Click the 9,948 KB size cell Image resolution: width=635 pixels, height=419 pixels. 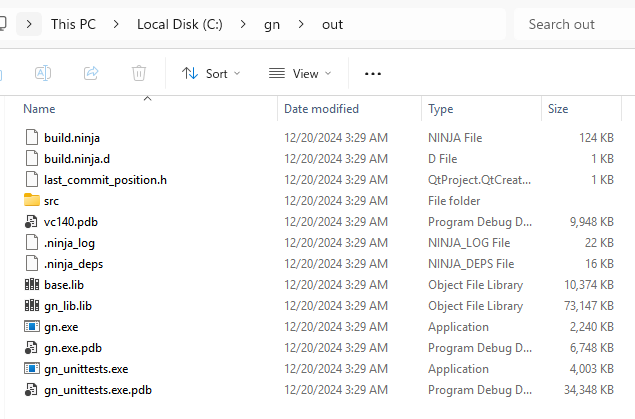(x=592, y=222)
